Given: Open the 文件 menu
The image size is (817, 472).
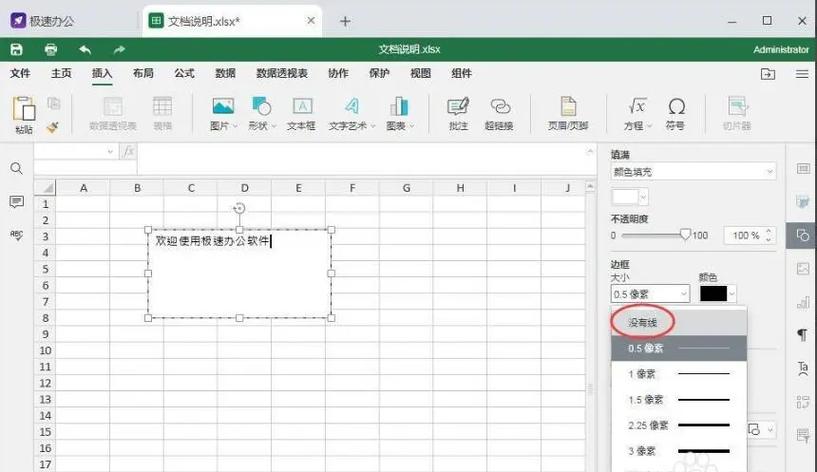Looking at the screenshot, I should point(20,73).
